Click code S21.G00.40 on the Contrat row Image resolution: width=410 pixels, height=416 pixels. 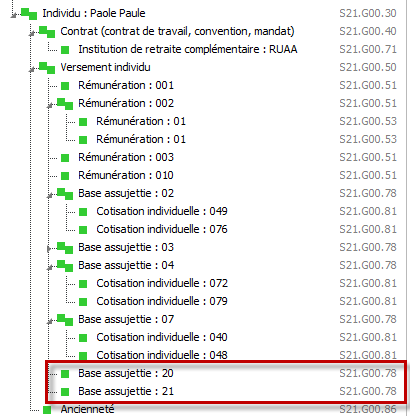coord(368,31)
